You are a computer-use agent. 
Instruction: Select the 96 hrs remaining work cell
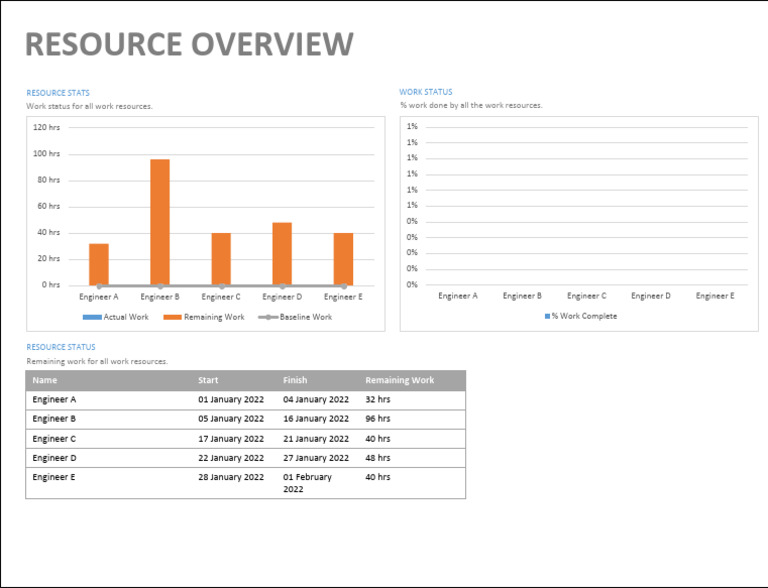point(378,419)
